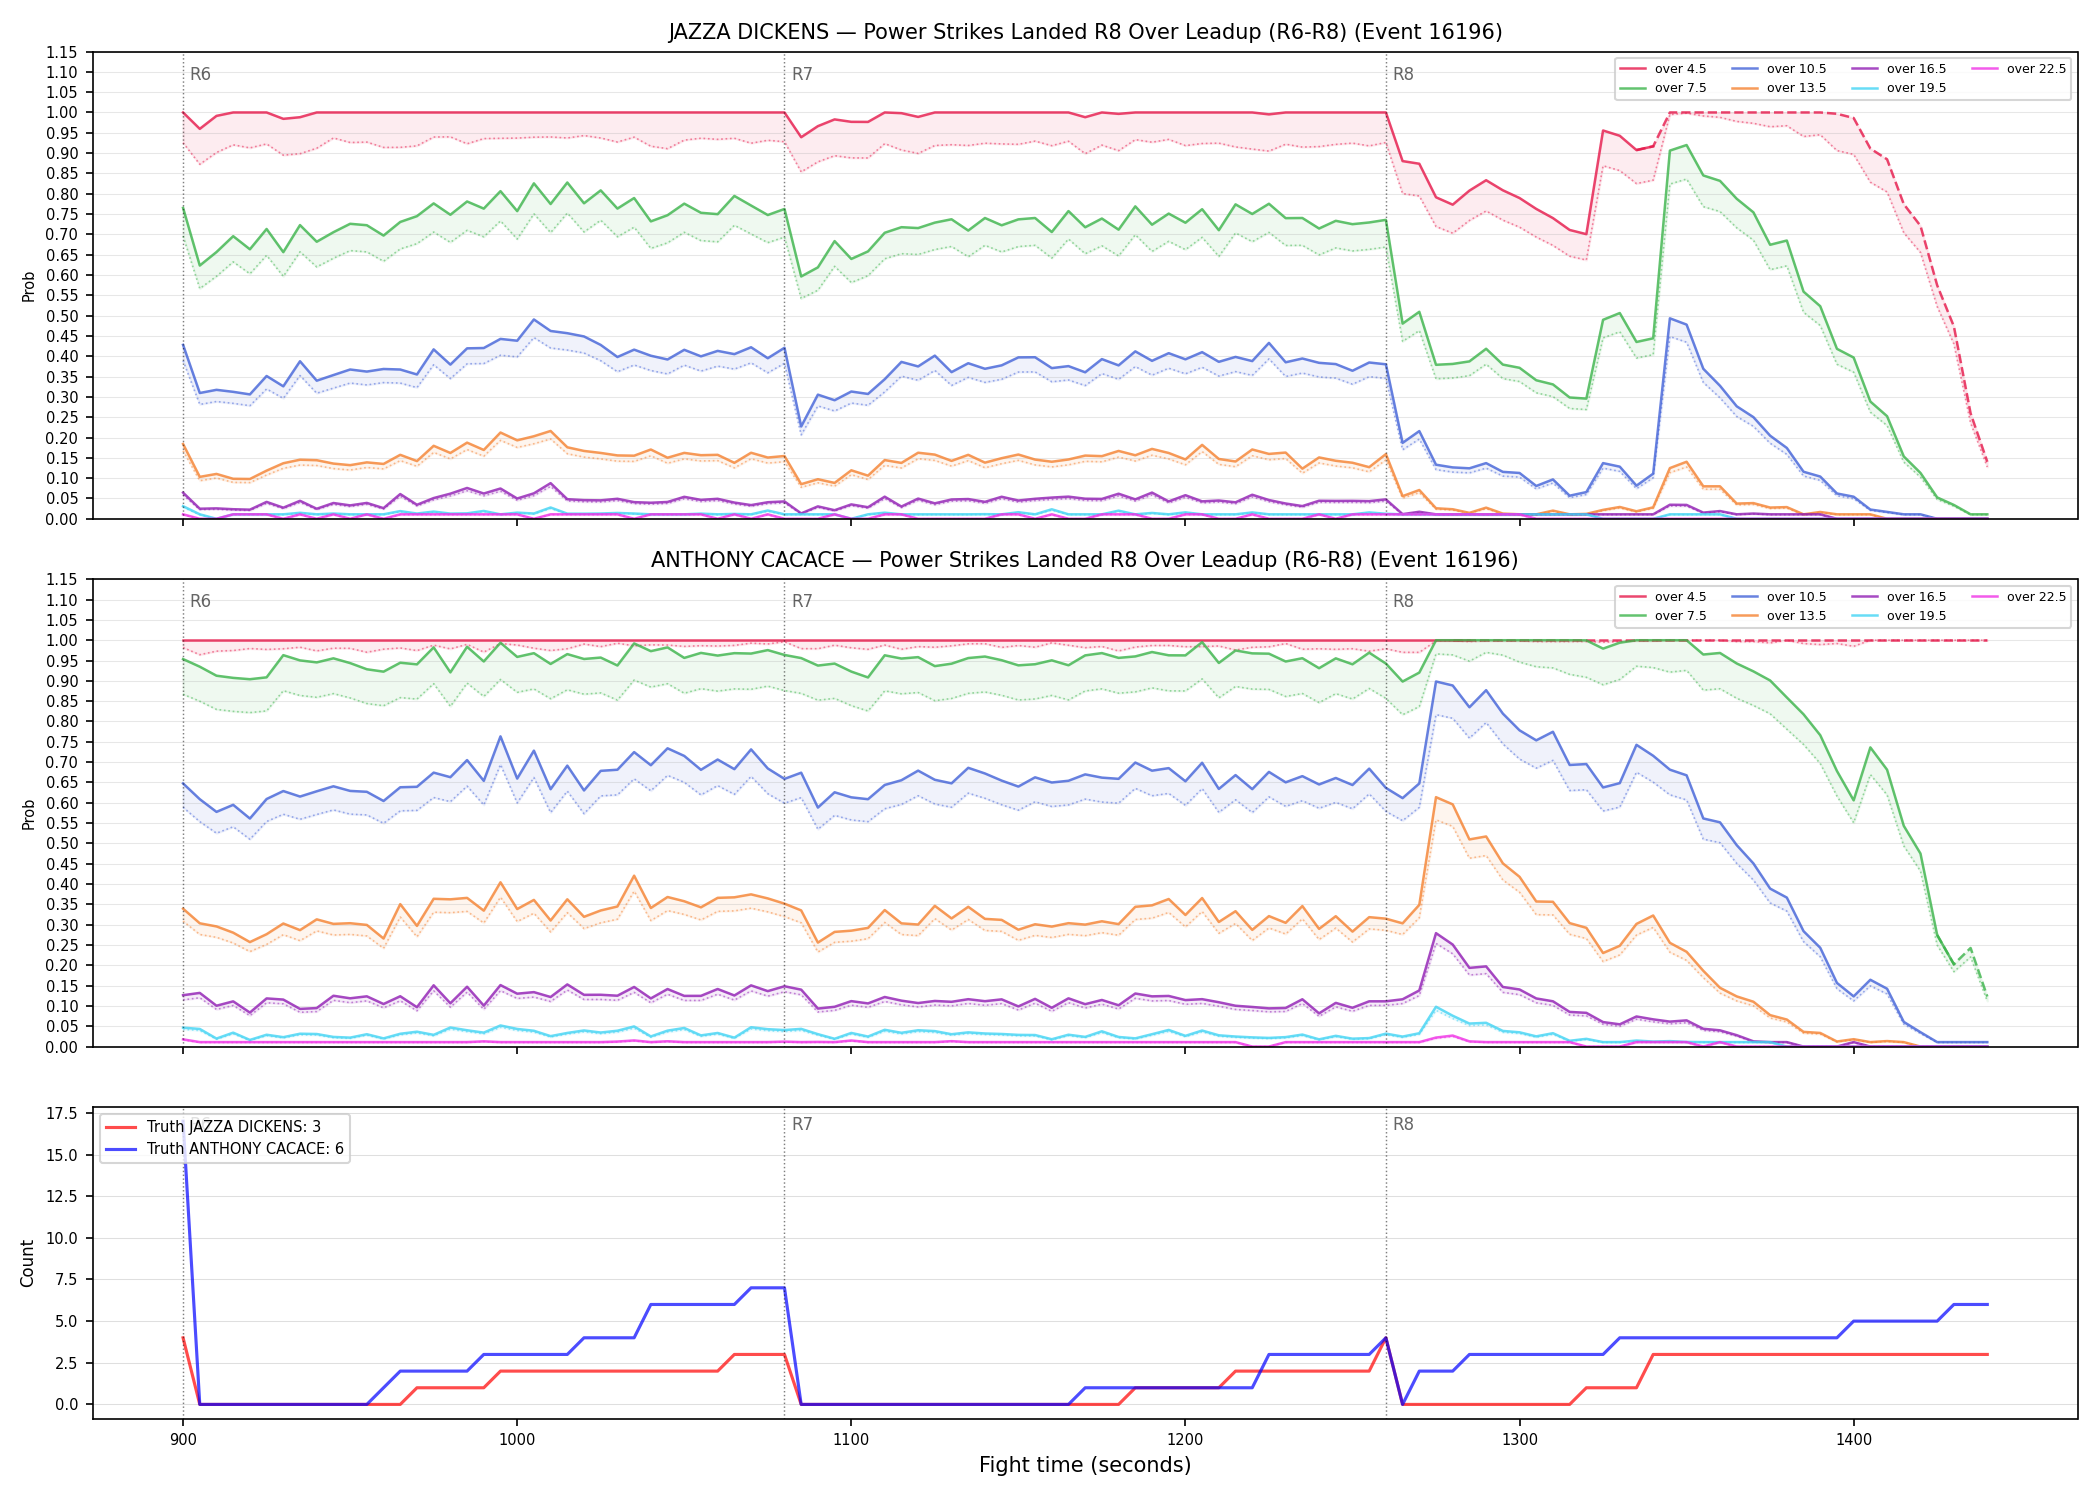Click the 'Fight time (seconds)' axis label
Viewport: 2100px width, 1500px height.
pyautogui.click(x=1085, y=1466)
